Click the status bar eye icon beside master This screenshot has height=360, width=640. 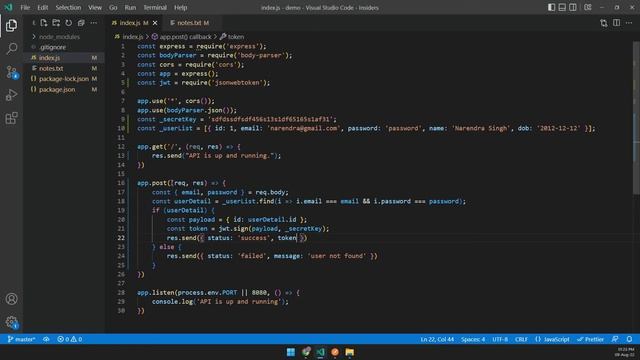(46, 339)
